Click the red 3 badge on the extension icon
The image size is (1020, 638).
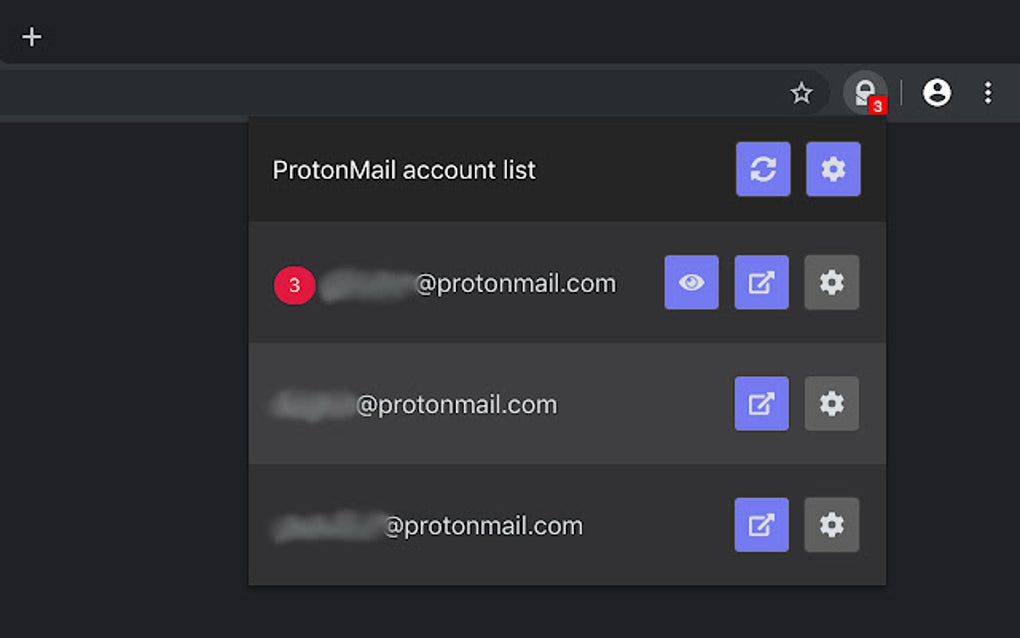coord(879,104)
